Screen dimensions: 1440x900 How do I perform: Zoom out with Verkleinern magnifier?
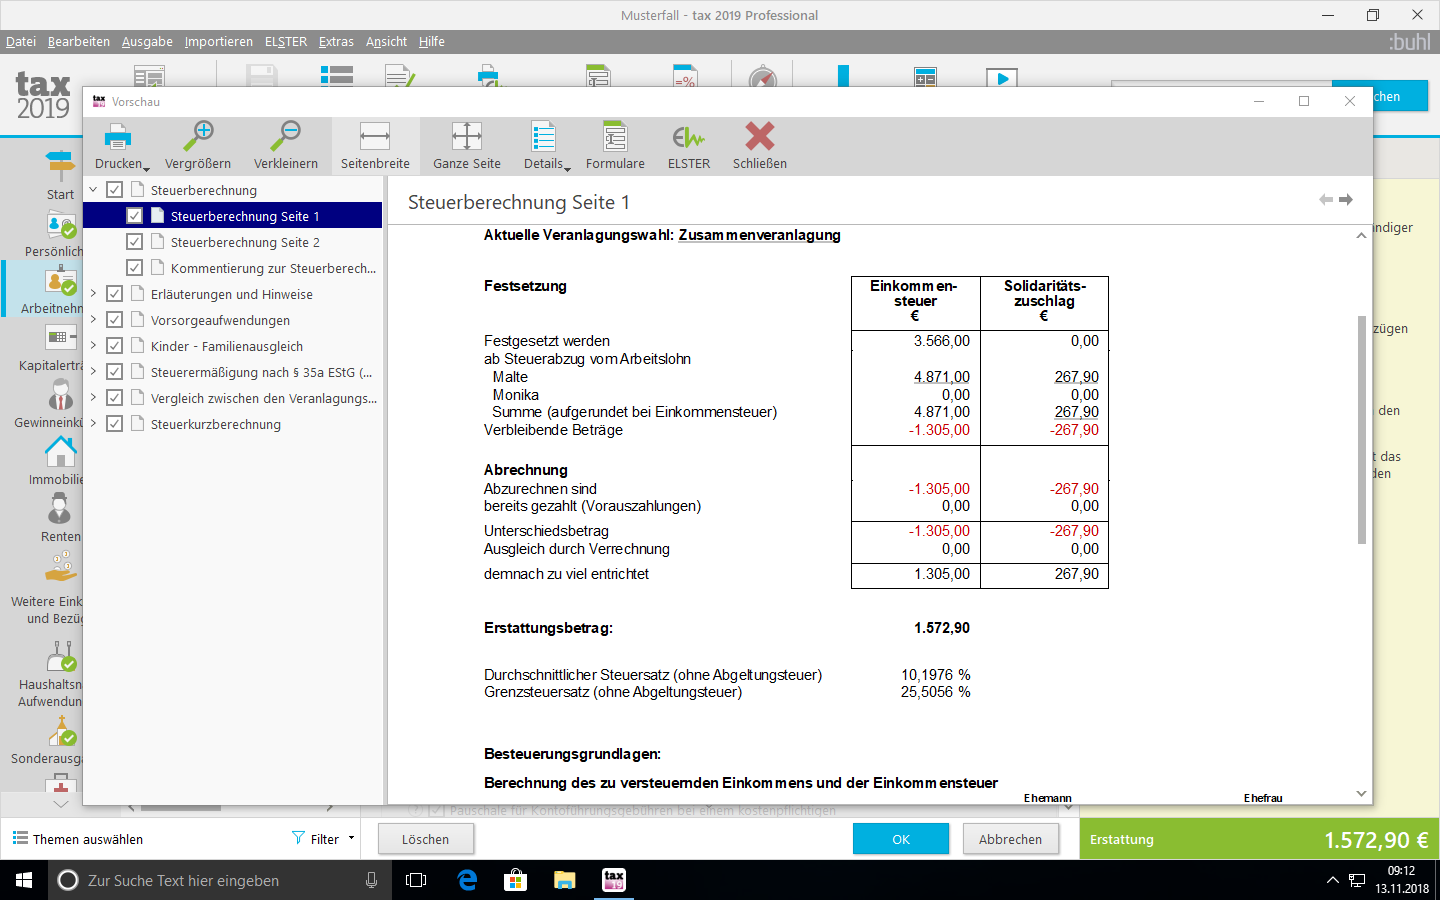point(286,137)
